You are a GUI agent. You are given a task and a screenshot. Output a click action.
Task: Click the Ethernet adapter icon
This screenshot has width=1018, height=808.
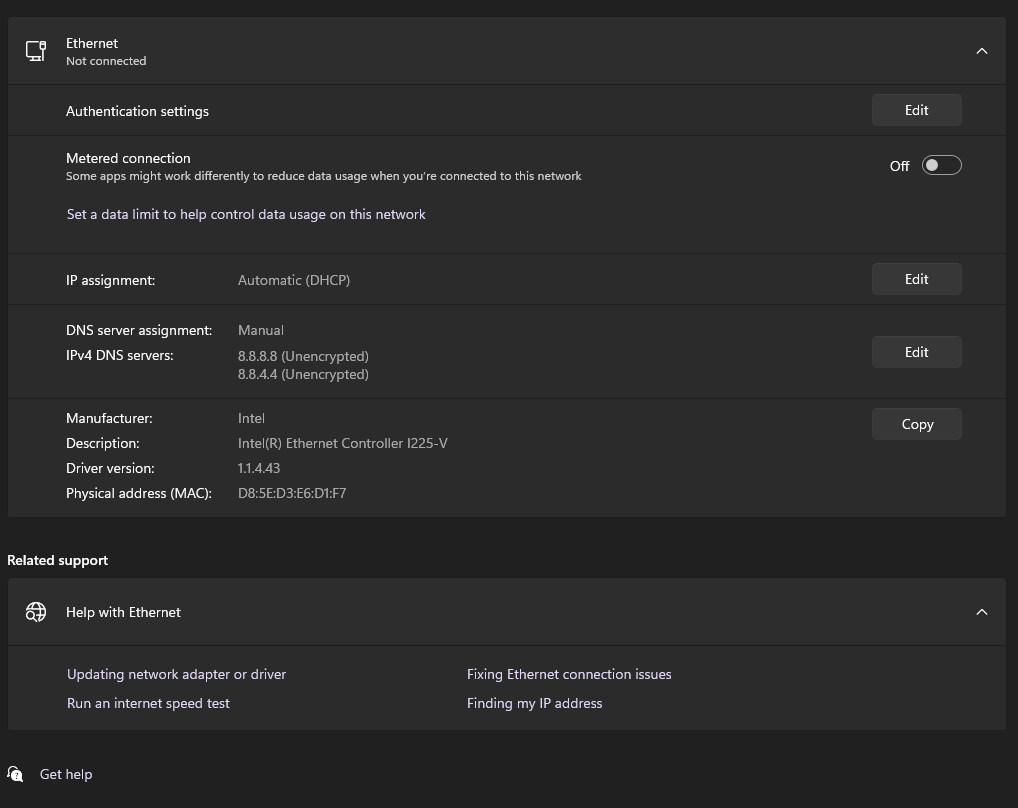(x=36, y=50)
